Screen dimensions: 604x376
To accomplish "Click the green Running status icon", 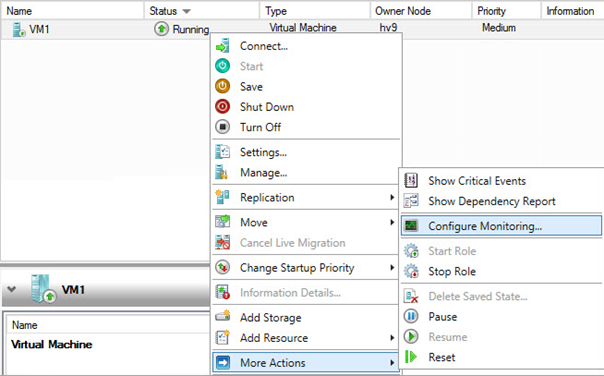I will pyautogui.click(x=161, y=29).
